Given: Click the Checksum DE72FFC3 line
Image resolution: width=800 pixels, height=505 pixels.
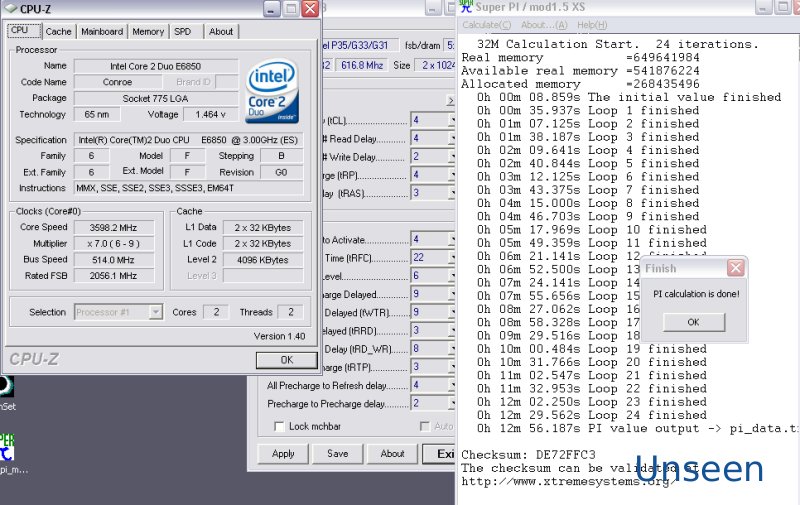Looking at the screenshot, I should tap(528, 454).
